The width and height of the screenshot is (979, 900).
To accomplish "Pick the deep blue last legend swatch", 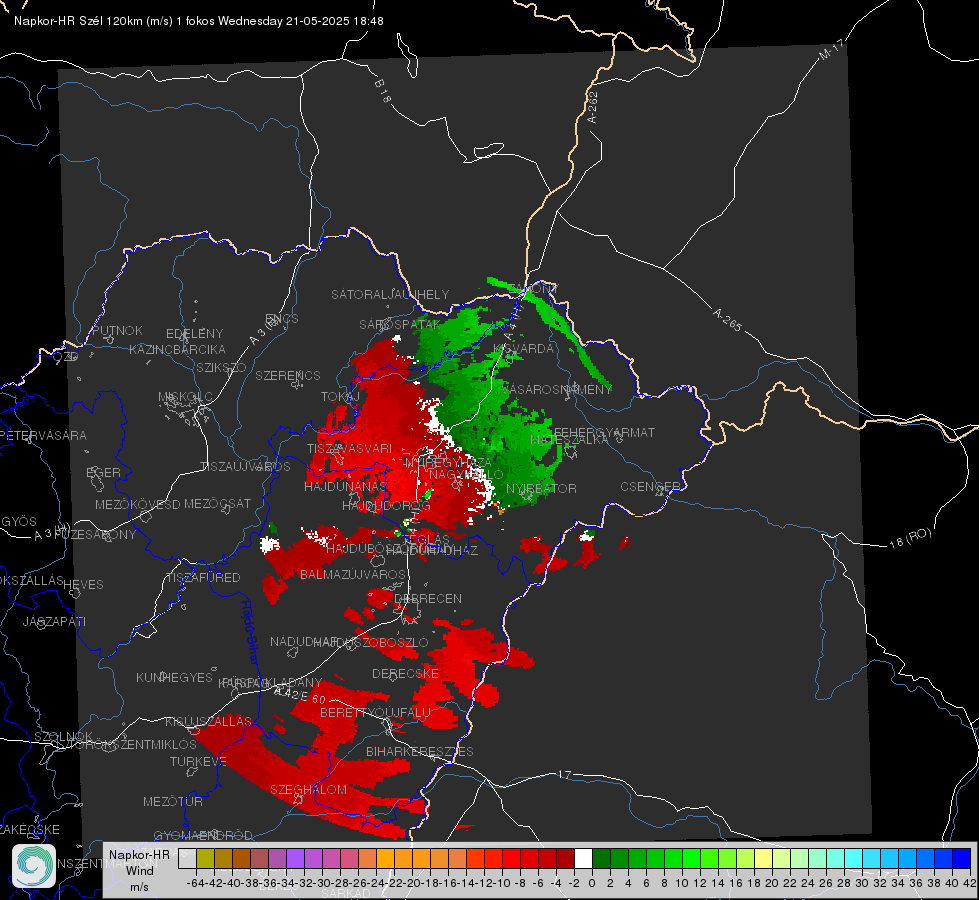I will click(962, 858).
